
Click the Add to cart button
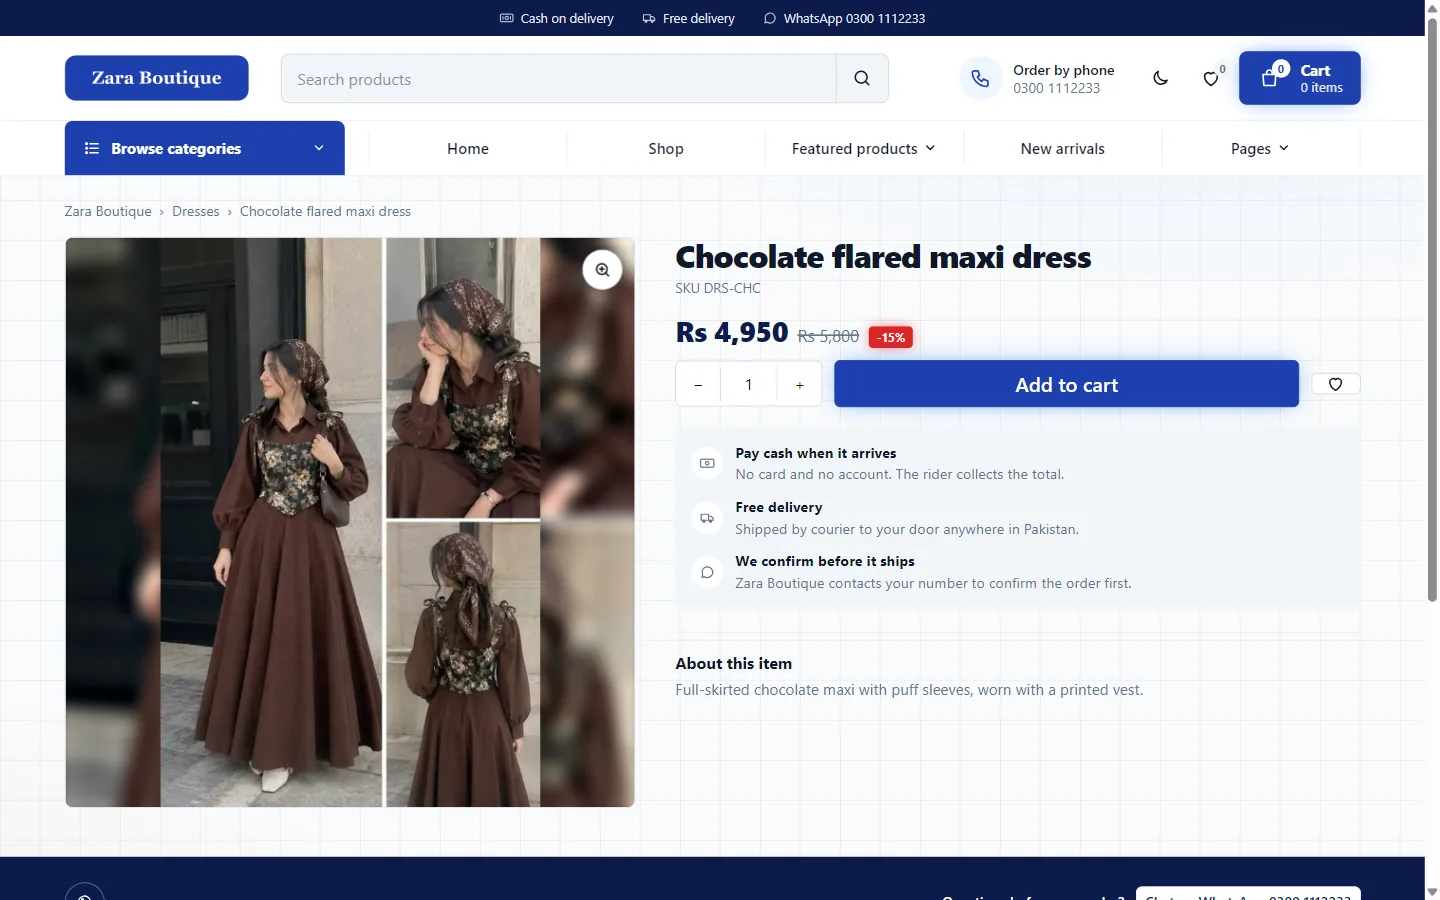(1066, 384)
